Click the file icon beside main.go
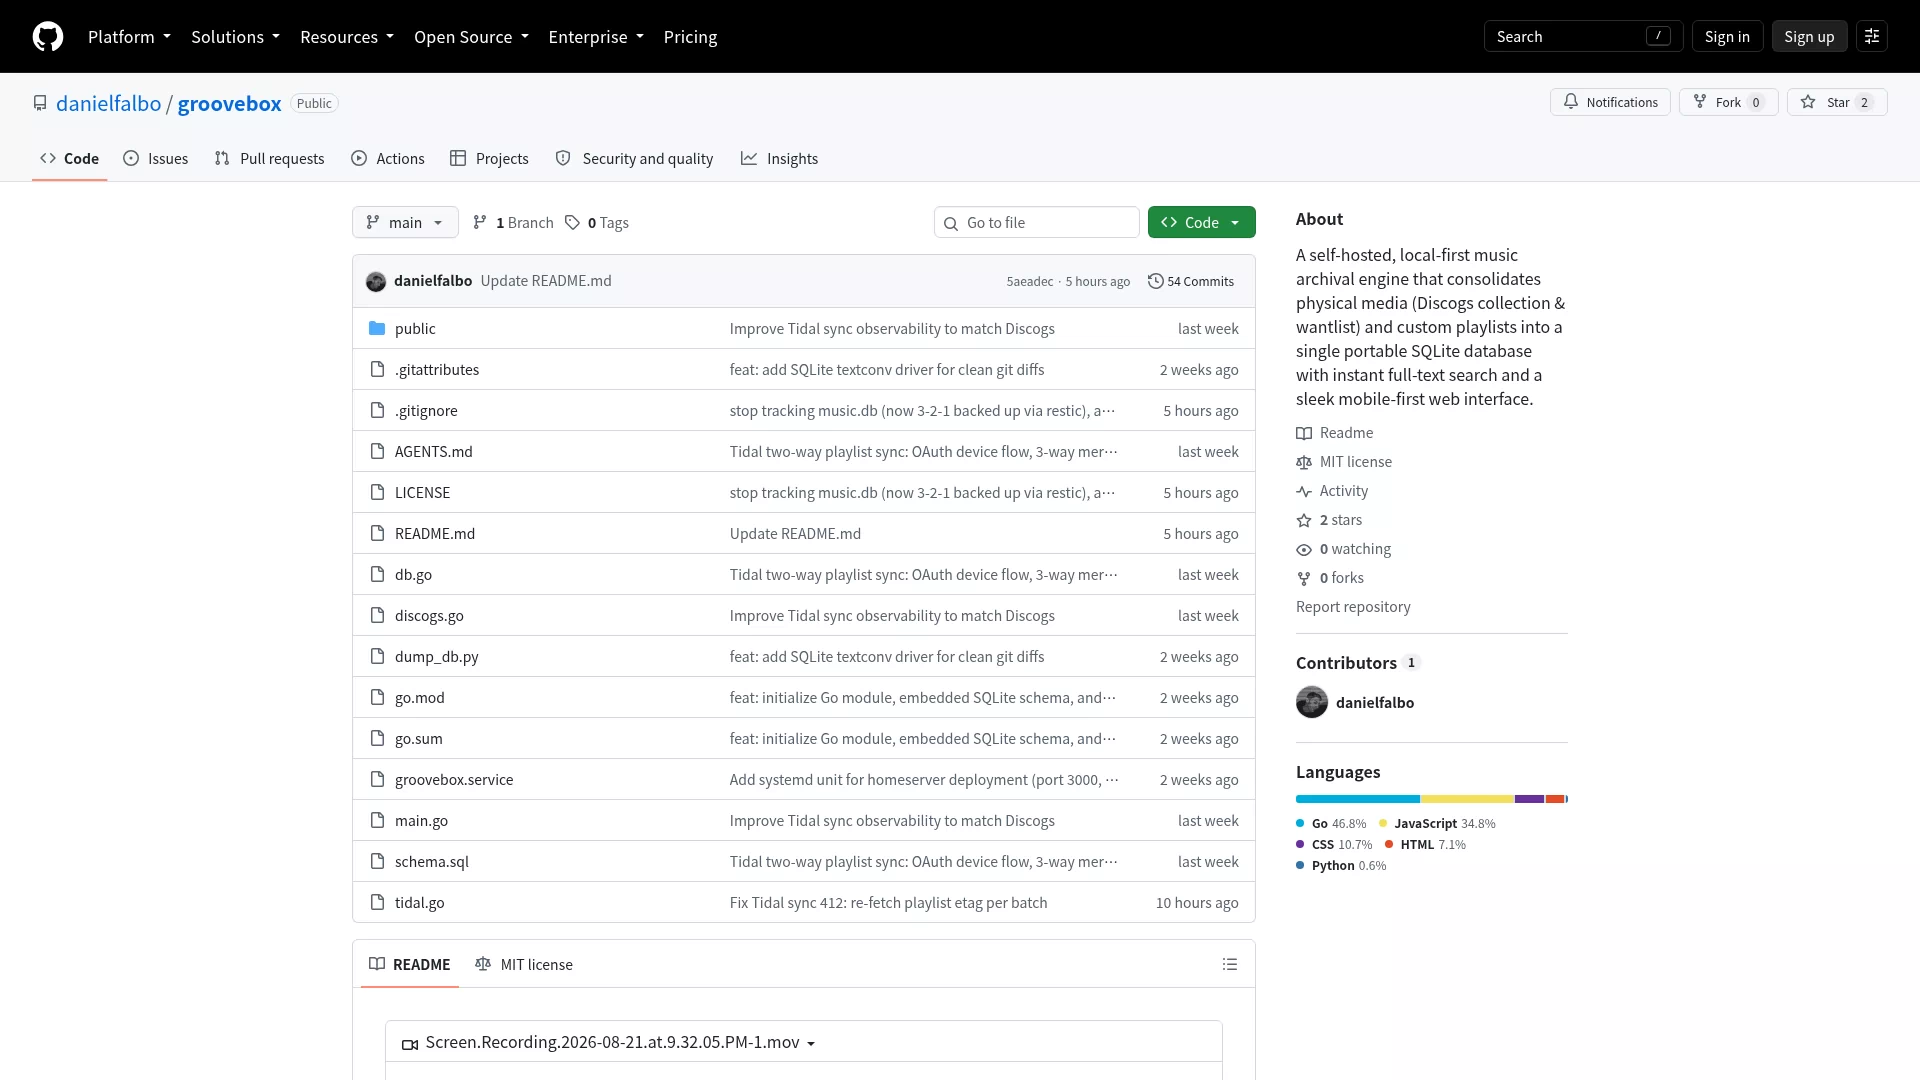Screen dimensions: 1920x1080 point(377,821)
